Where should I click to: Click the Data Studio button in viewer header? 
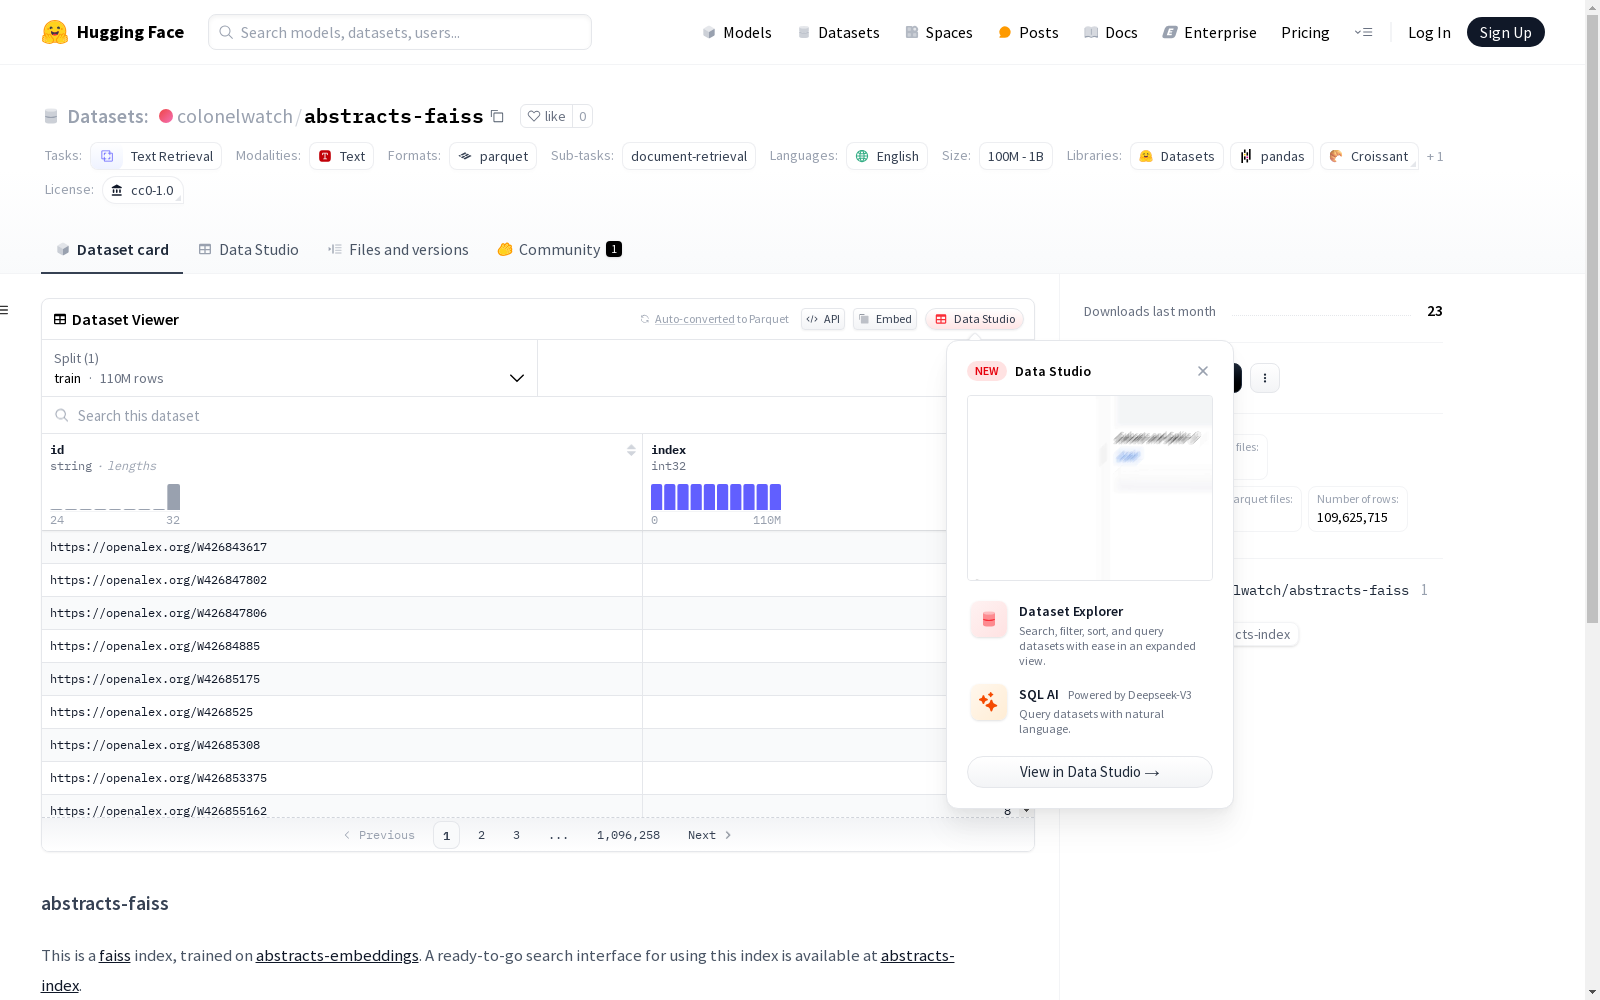(975, 319)
